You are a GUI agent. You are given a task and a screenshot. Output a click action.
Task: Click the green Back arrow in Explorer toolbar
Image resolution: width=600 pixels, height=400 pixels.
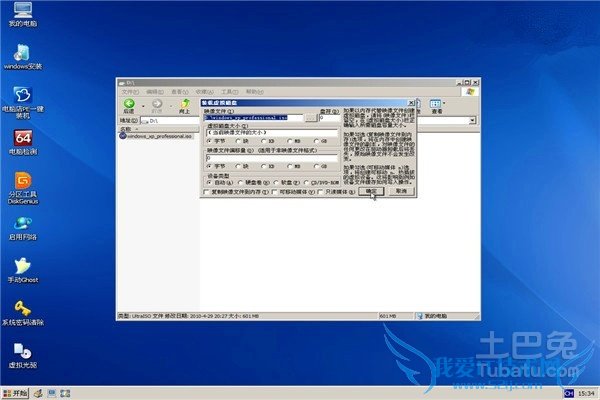click(129, 103)
